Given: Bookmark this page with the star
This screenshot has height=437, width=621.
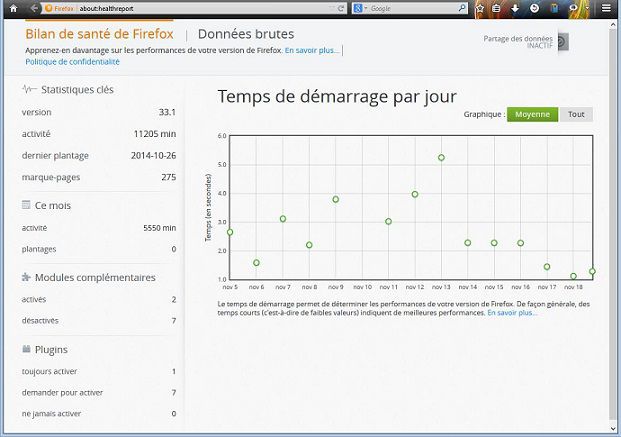Looking at the screenshot, I should pyautogui.click(x=480, y=8).
